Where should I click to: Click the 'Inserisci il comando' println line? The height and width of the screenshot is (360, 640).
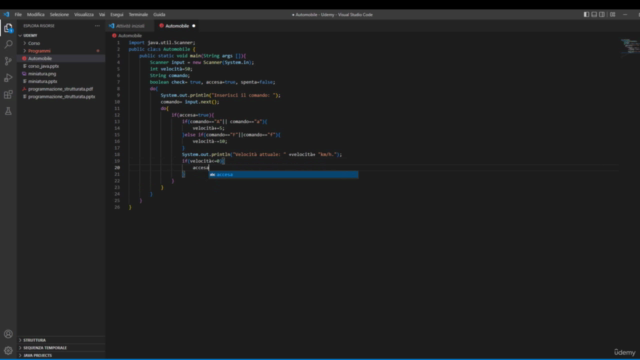point(220,95)
